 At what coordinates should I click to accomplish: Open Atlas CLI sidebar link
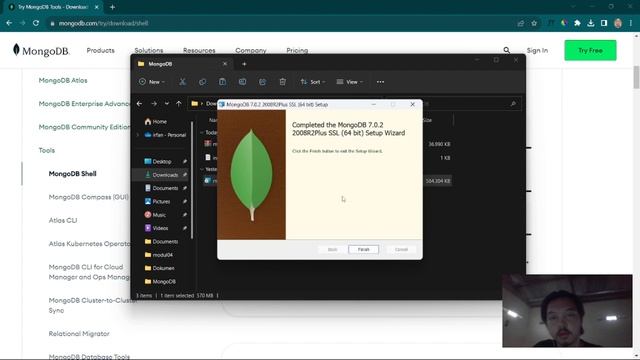tap(63, 220)
